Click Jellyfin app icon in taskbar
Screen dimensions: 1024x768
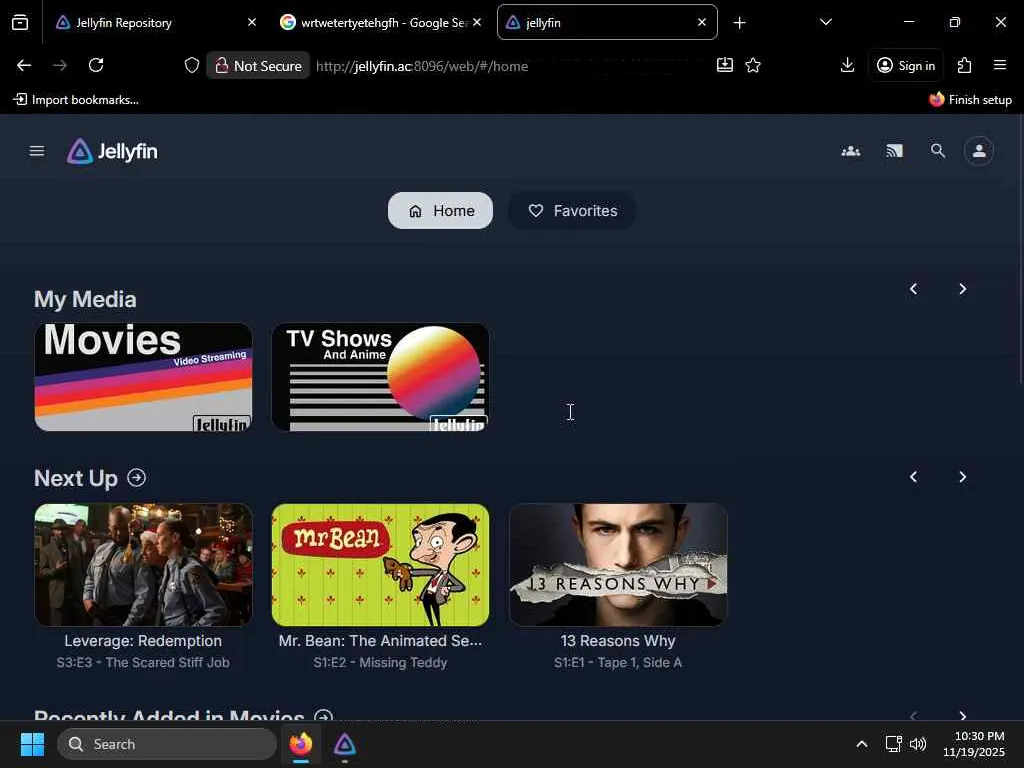[345, 744]
